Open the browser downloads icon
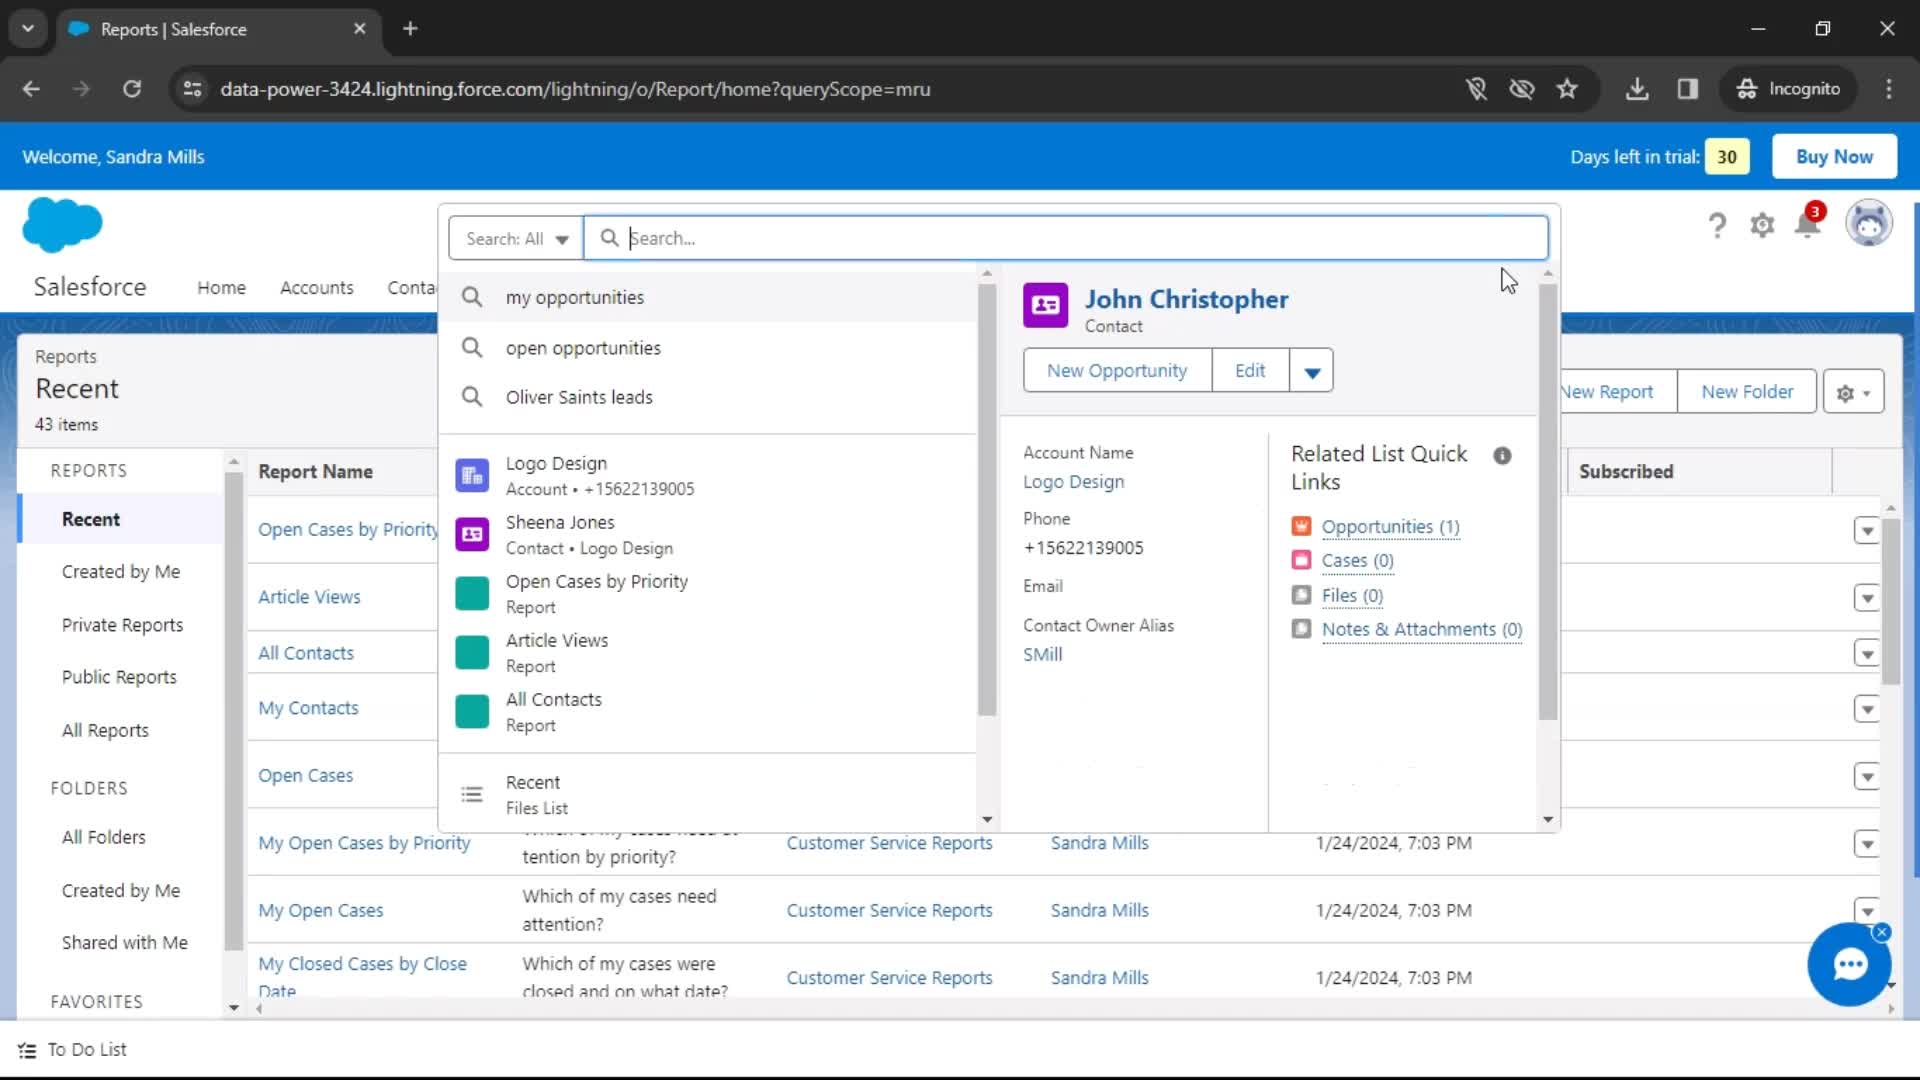This screenshot has height=1080, width=1920. [x=1637, y=89]
